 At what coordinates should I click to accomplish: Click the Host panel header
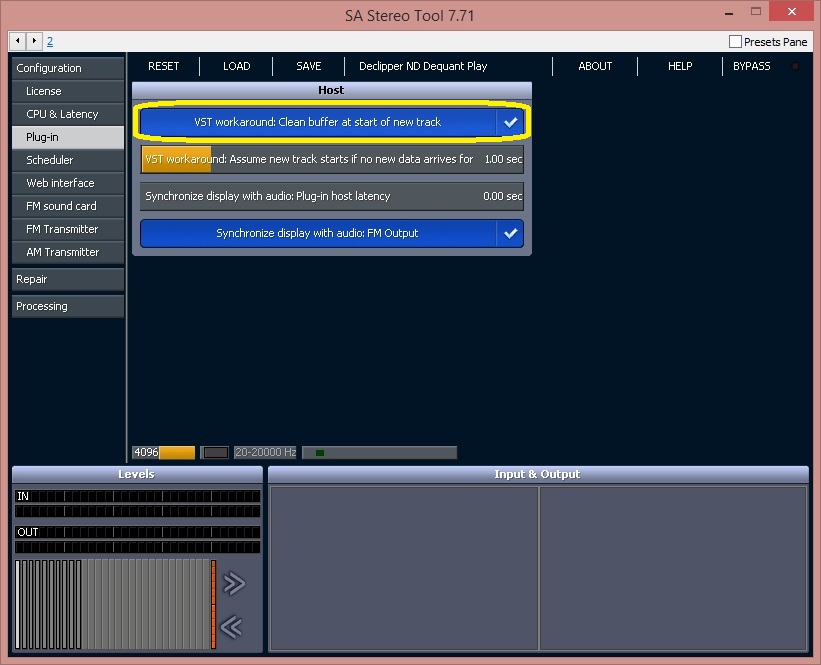click(331, 90)
